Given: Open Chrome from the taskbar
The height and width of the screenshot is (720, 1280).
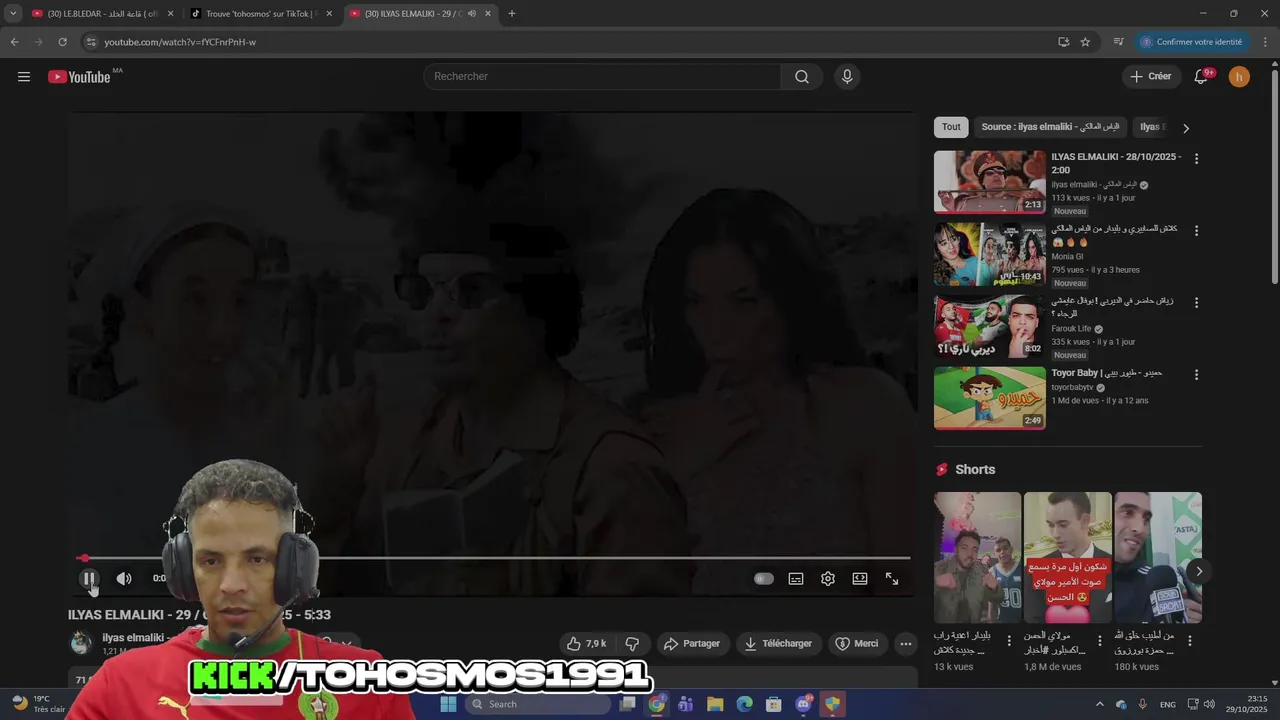Looking at the screenshot, I should 656,704.
